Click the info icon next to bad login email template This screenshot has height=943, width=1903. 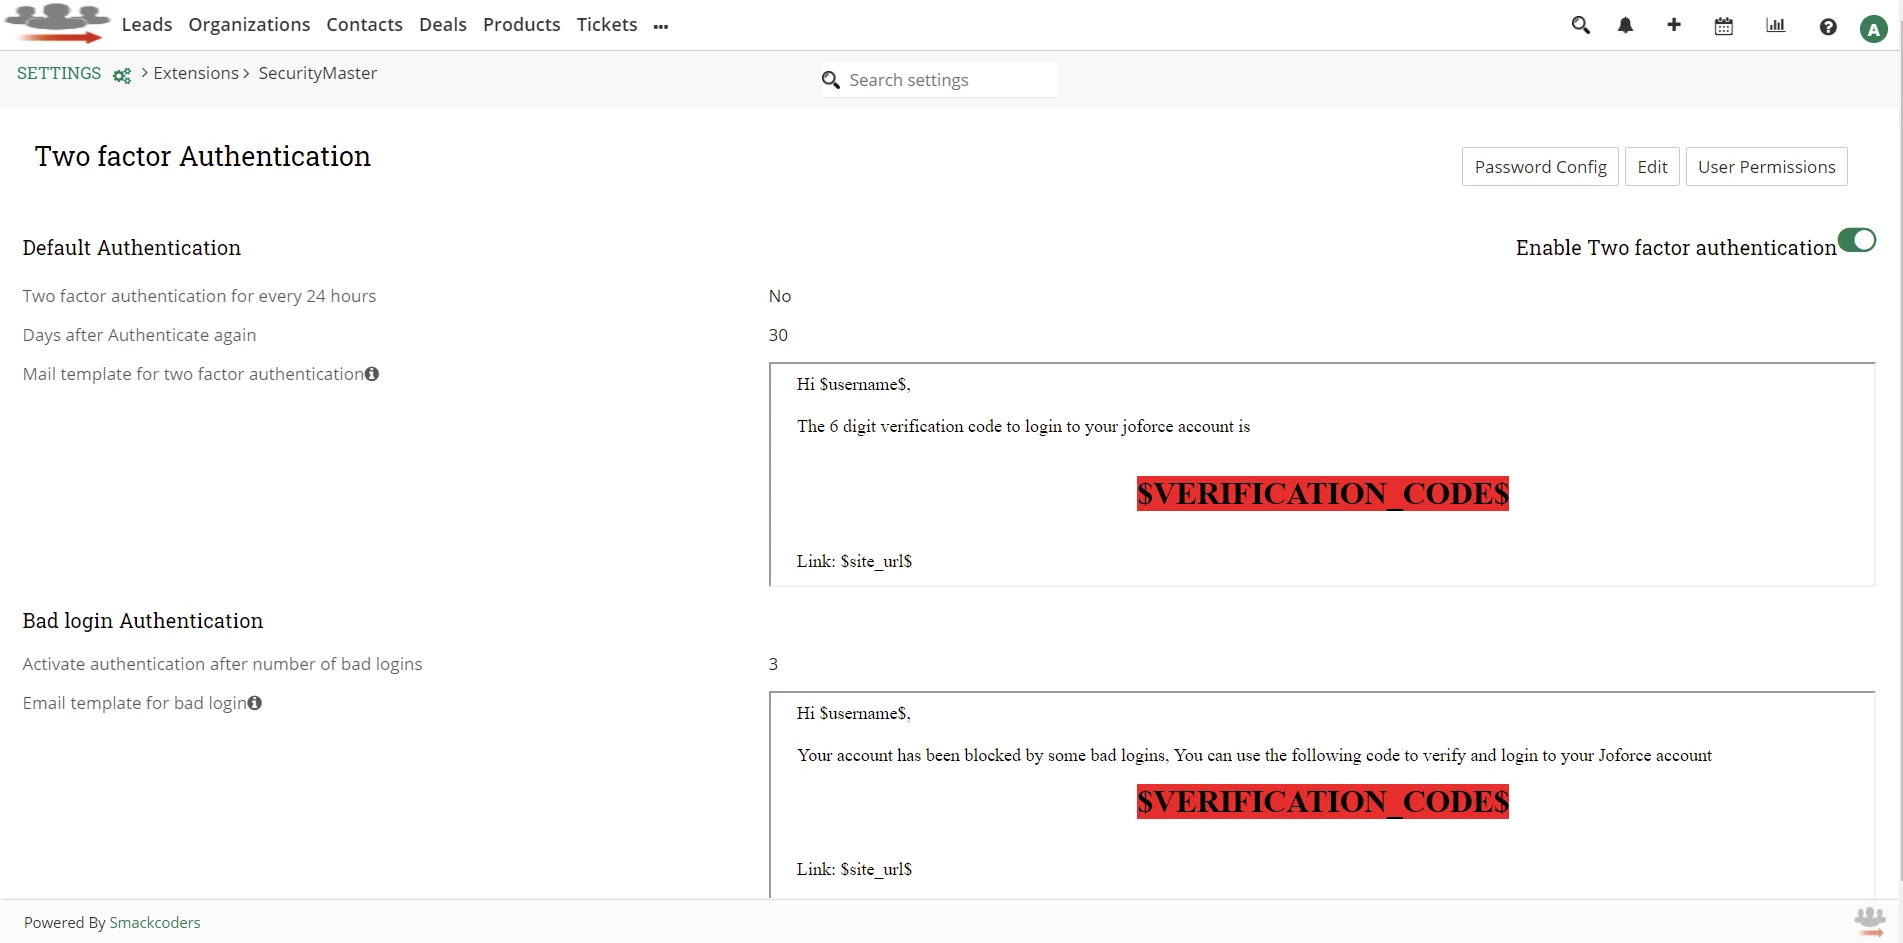(254, 703)
